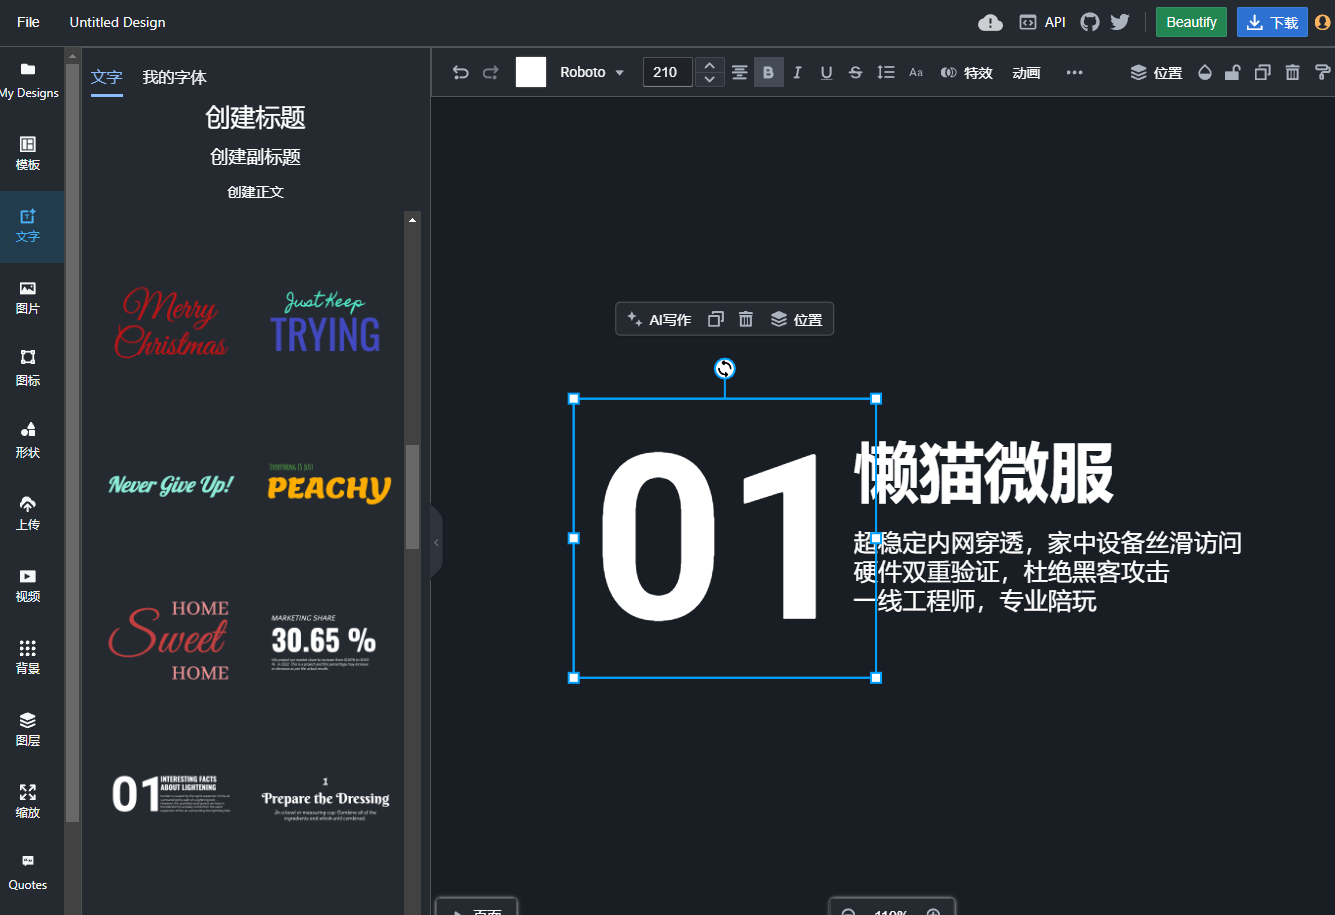Viewport: 1335px width, 915px height.
Task: Collapse the side panel with arrow handle
Action: tap(436, 542)
